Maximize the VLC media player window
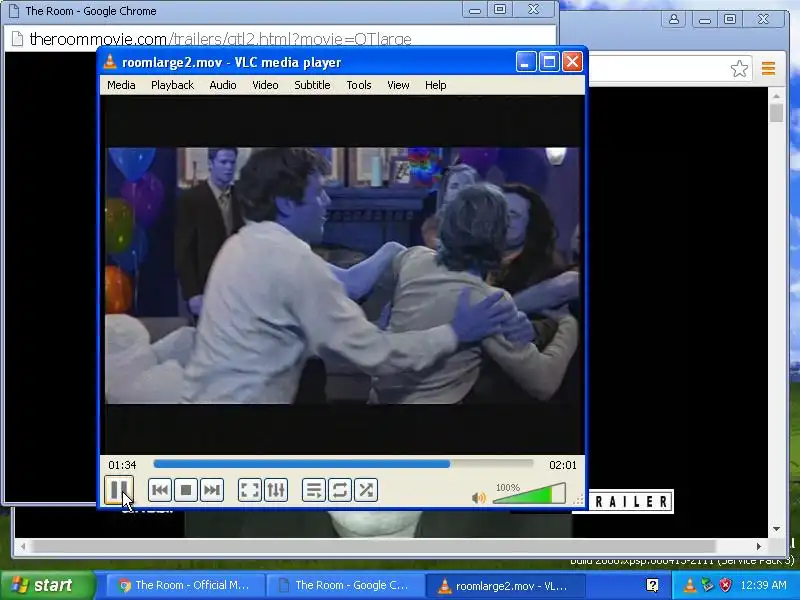The image size is (800, 600). click(549, 62)
